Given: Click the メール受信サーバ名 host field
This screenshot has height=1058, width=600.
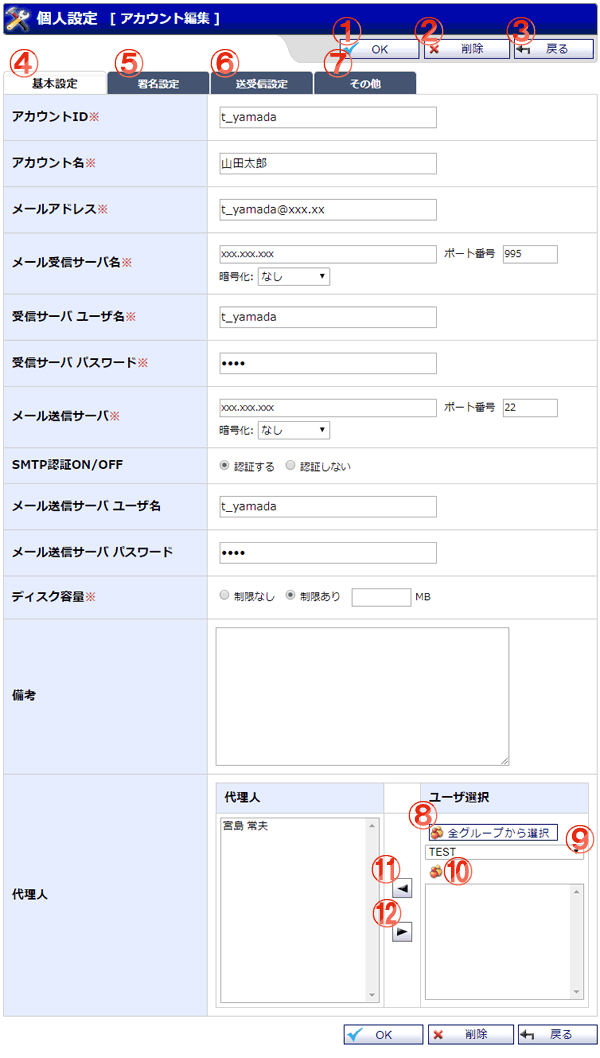Looking at the screenshot, I should [x=328, y=254].
